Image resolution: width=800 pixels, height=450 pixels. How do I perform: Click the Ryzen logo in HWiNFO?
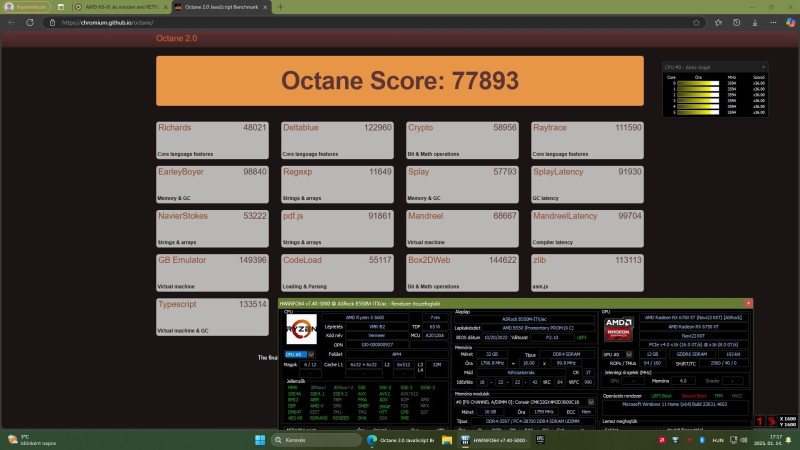pos(301,329)
